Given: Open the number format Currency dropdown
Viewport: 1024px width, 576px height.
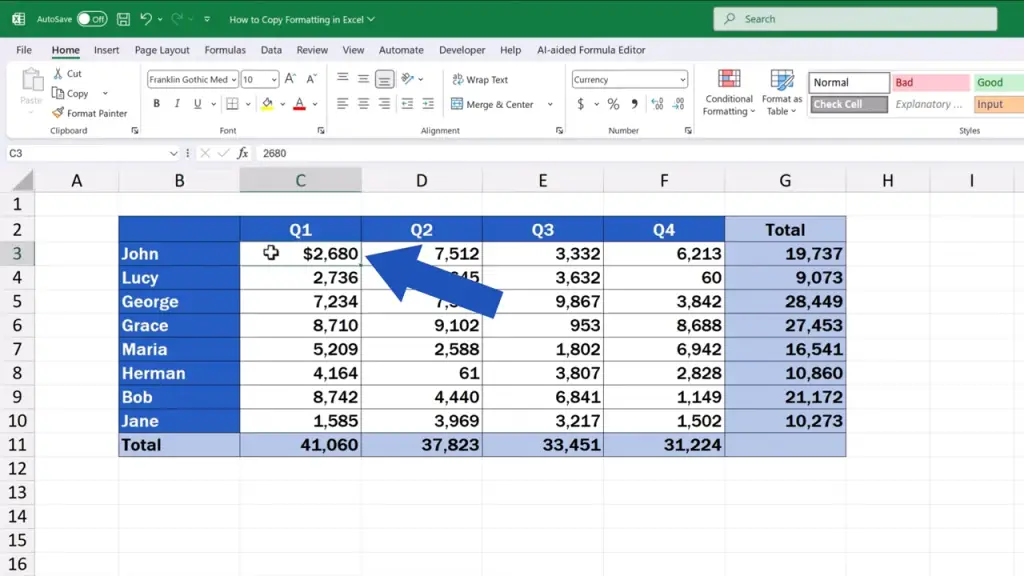Looking at the screenshot, I should coord(683,80).
